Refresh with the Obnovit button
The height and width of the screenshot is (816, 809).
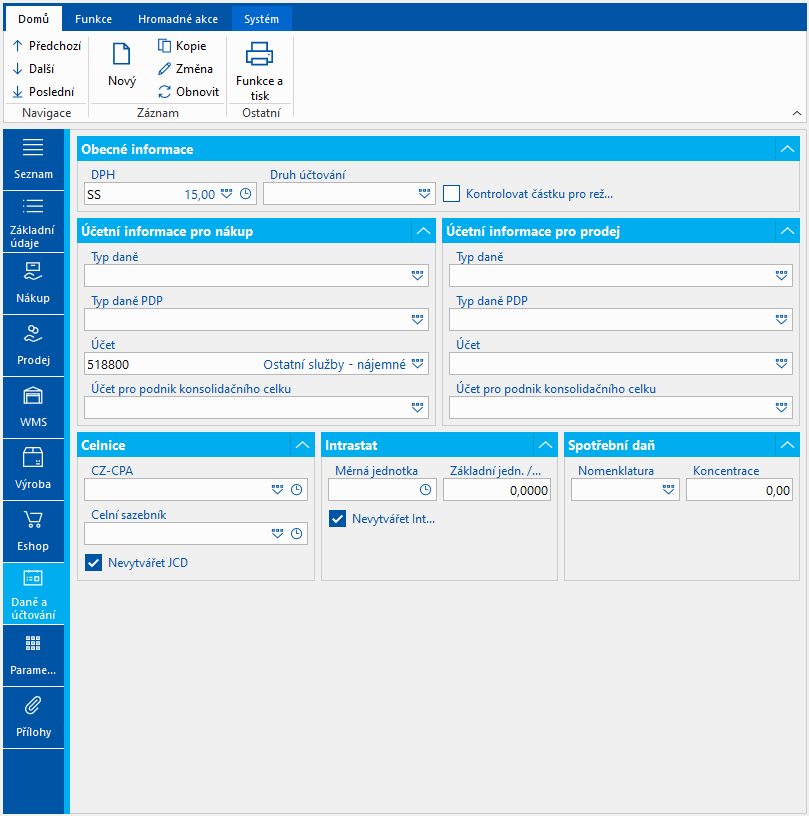188,92
